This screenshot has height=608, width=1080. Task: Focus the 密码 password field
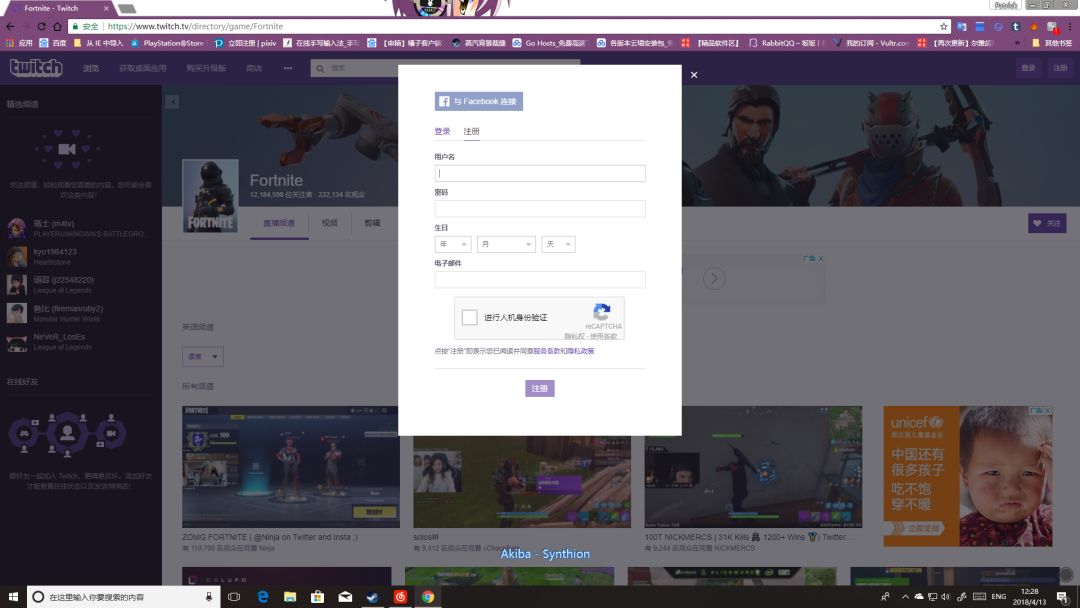(540, 209)
